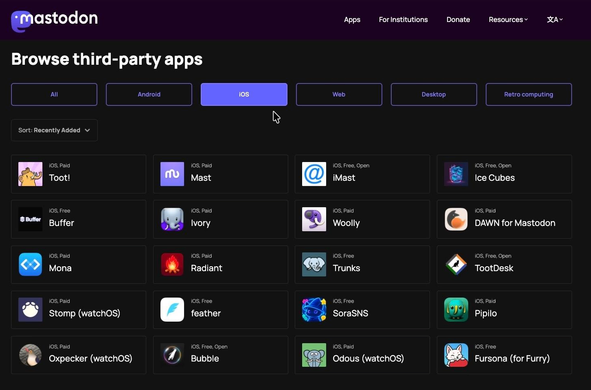
Task: Select the iMast app icon
Action: (314, 174)
